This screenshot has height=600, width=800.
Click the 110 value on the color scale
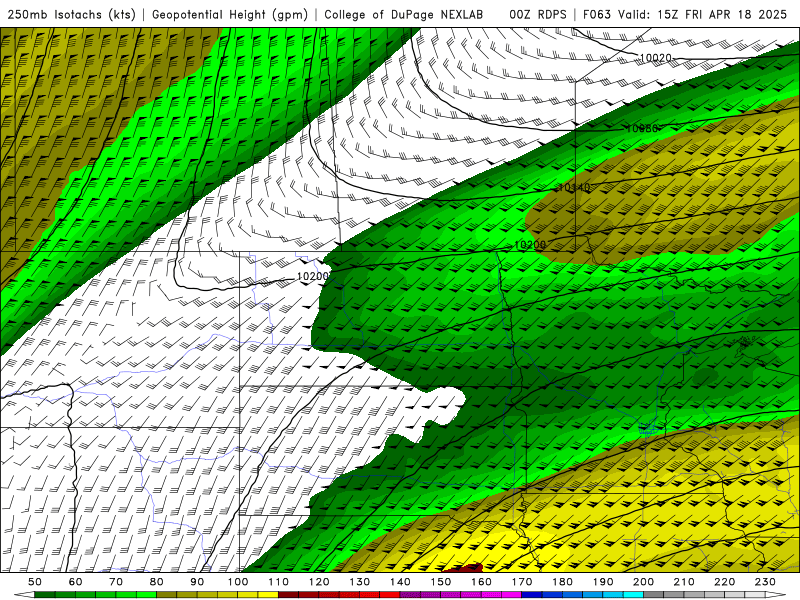(x=279, y=582)
